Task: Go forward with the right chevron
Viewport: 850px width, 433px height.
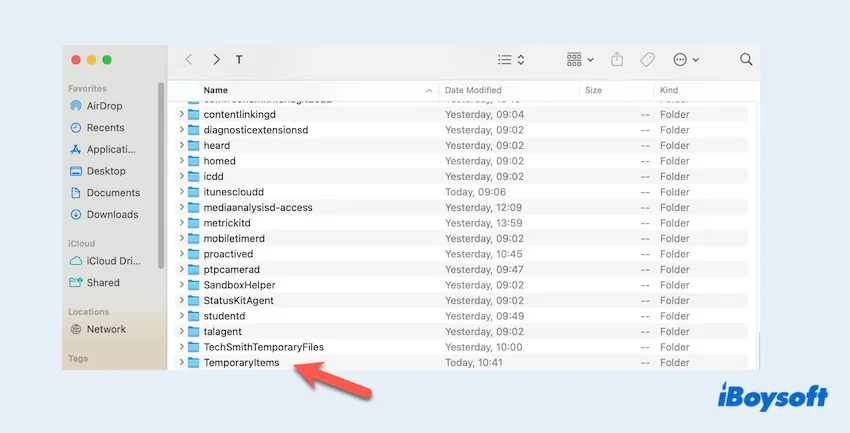Action: click(216, 60)
